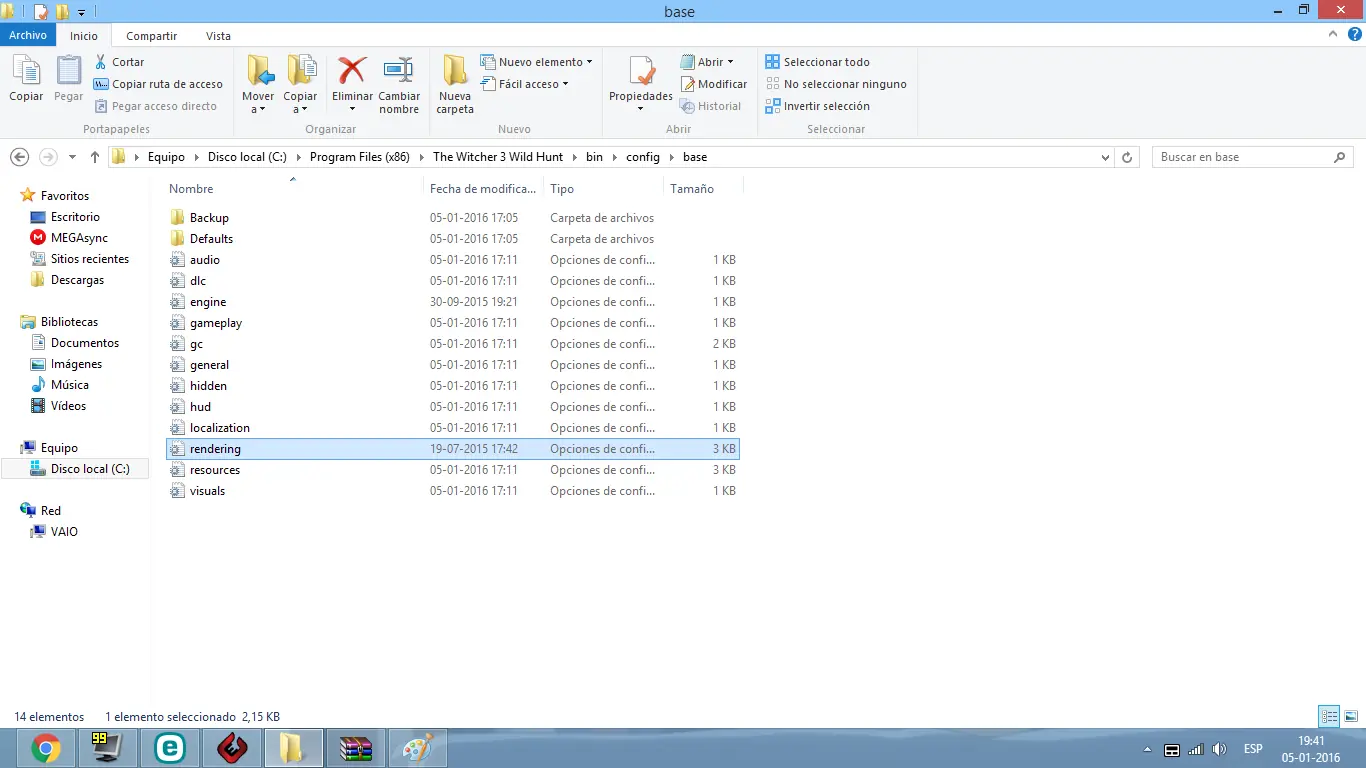Image resolution: width=1366 pixels, height=768 pixels.
Task: Switch to the Compartir ribbon tab
Action: [x=152, y=36]
